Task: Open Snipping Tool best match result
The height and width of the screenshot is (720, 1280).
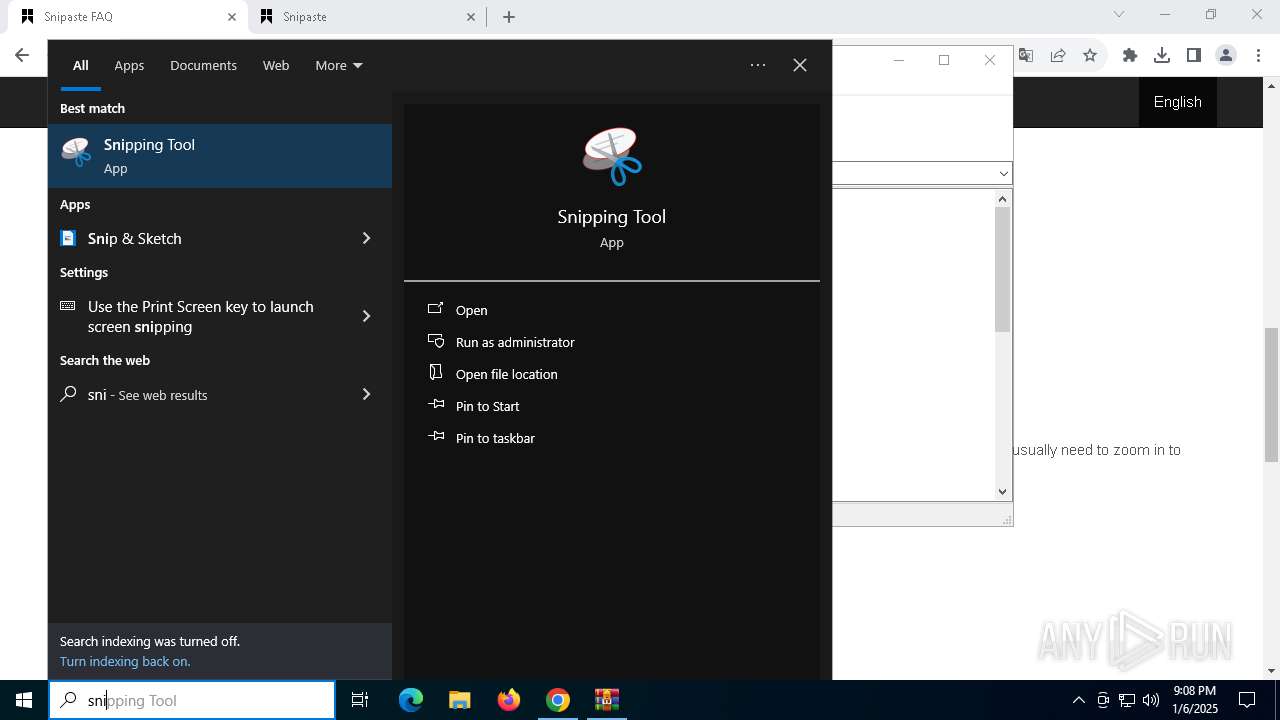Action: pos(220,156)
